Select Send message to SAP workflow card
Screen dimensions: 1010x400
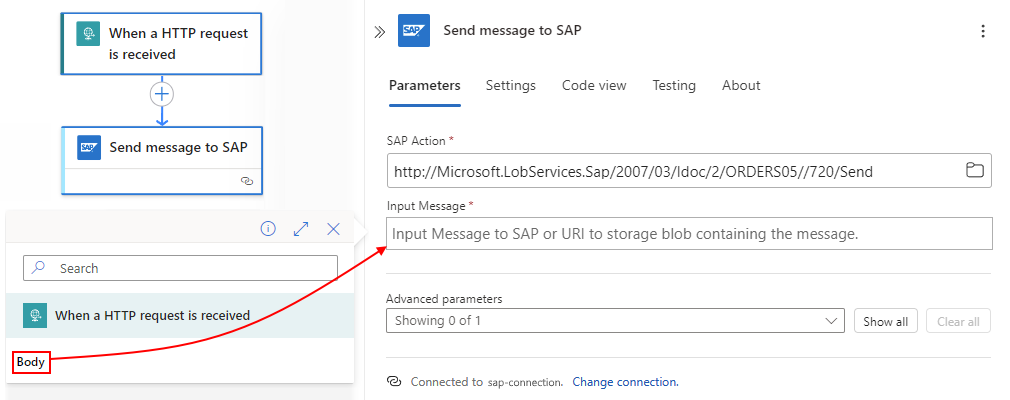click(x=162, y=160)
